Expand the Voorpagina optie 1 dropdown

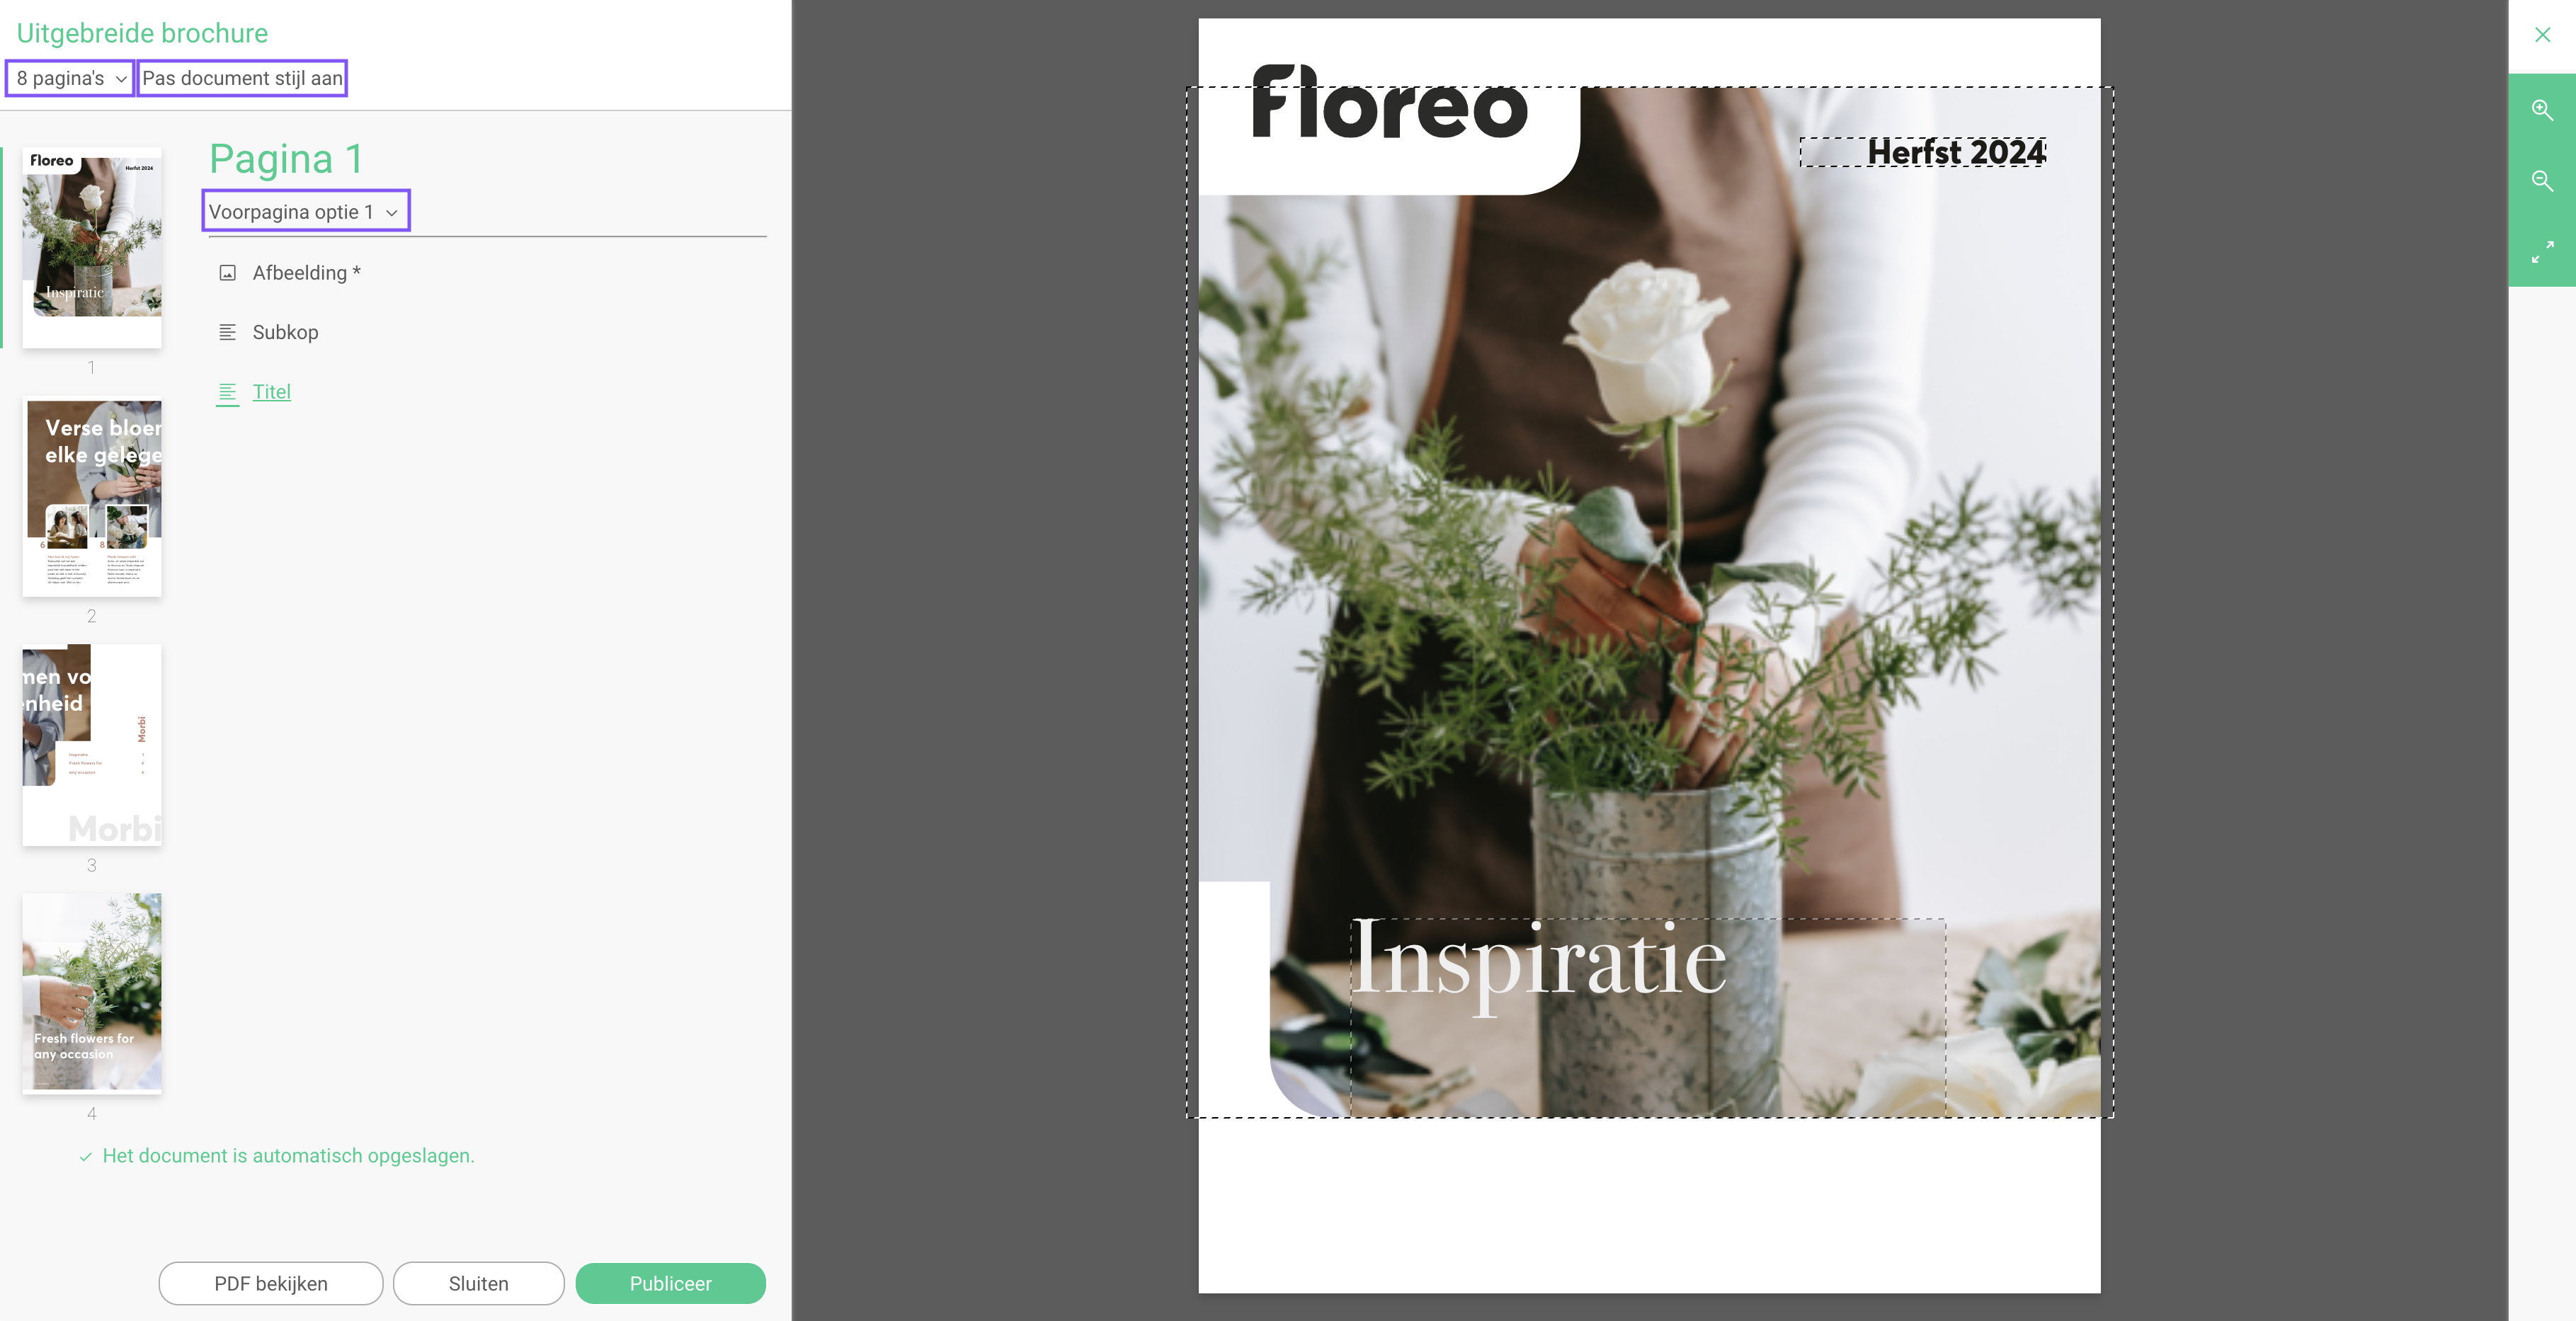(306, 211)
